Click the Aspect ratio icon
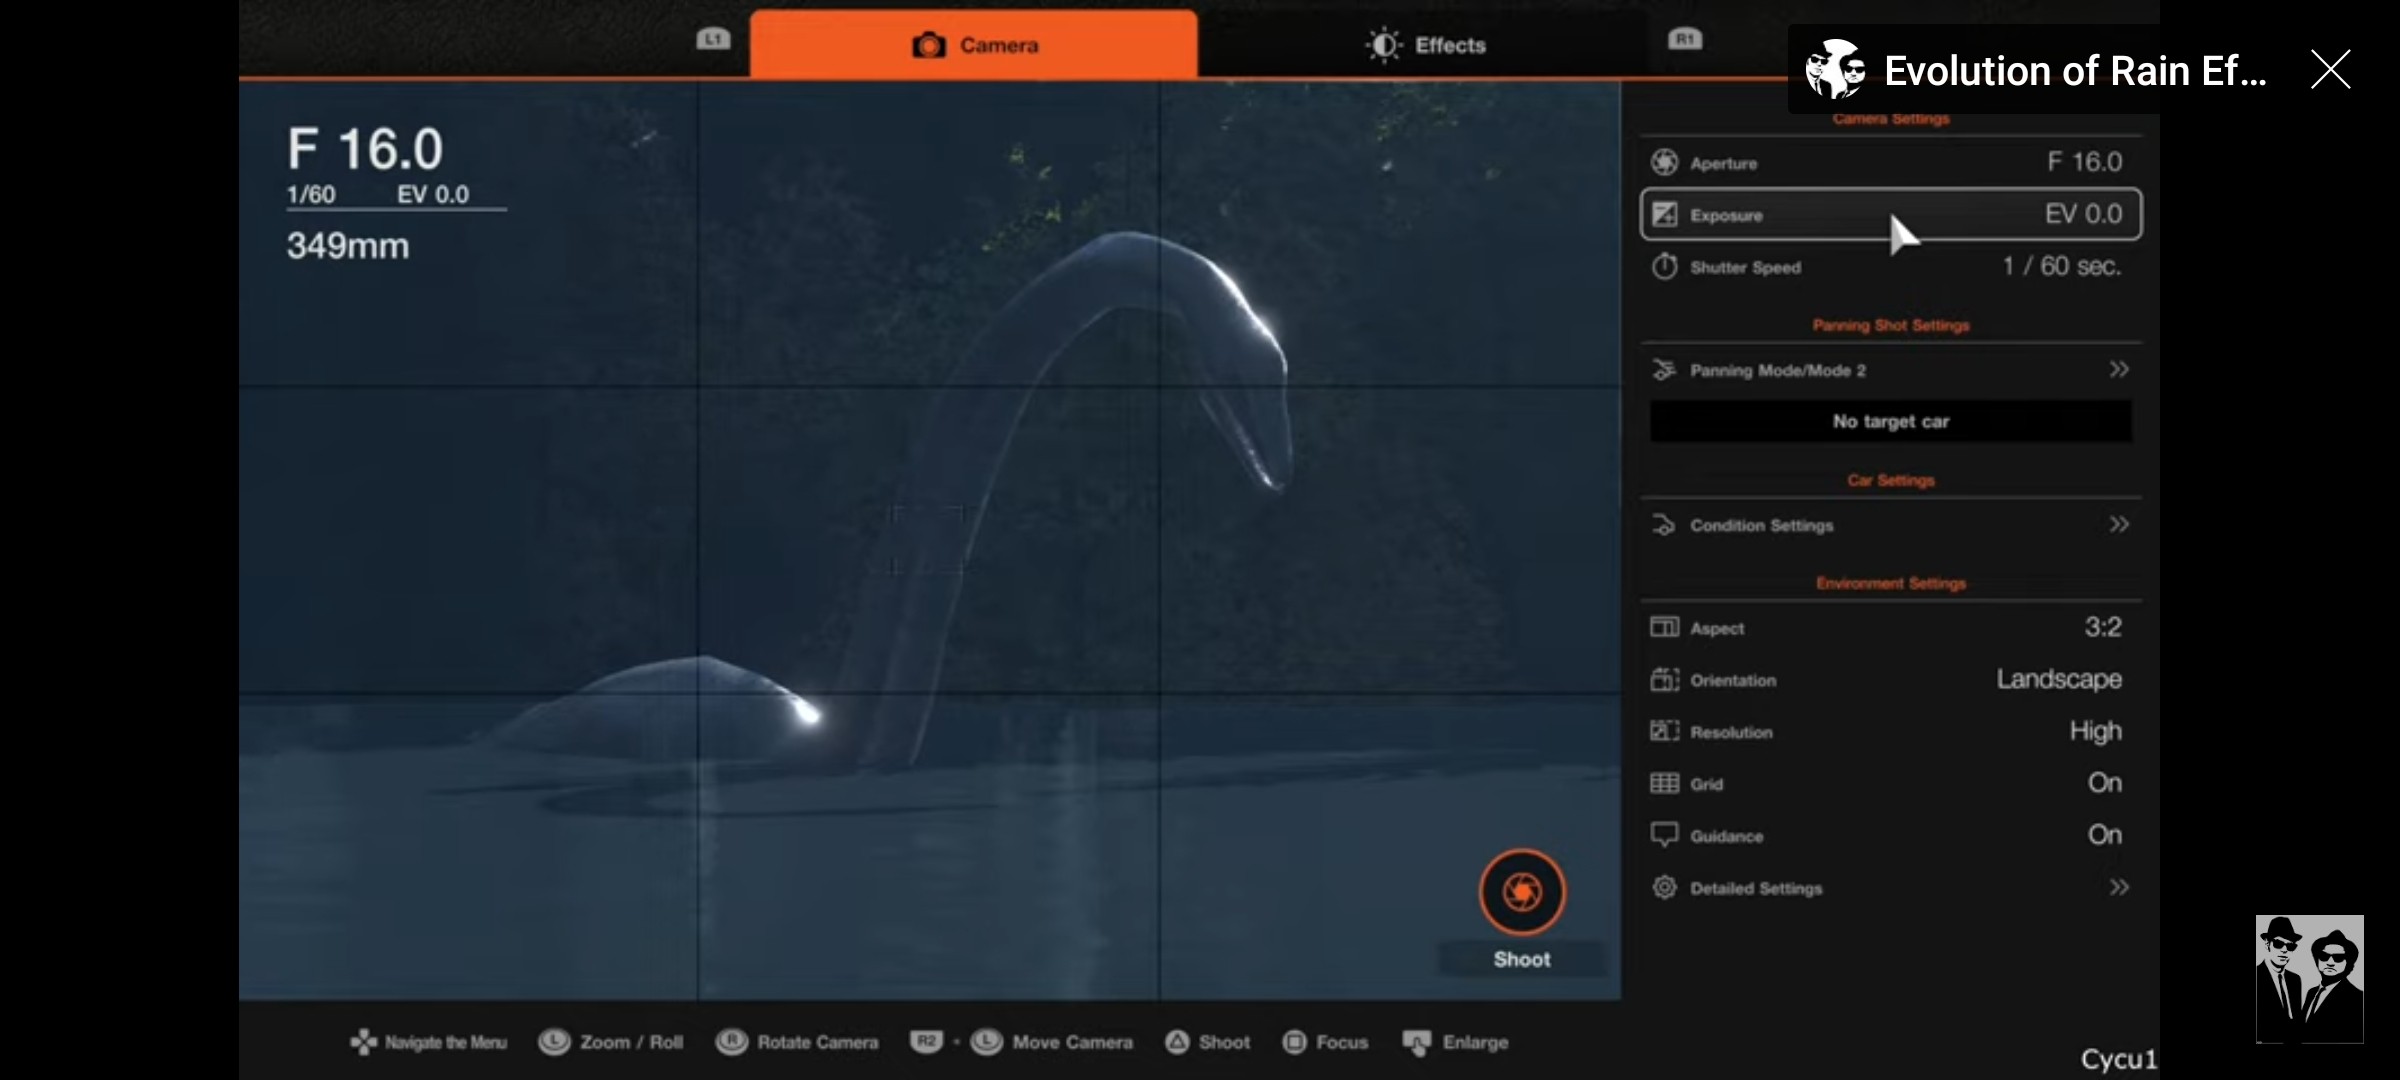 coord(1664,627)
